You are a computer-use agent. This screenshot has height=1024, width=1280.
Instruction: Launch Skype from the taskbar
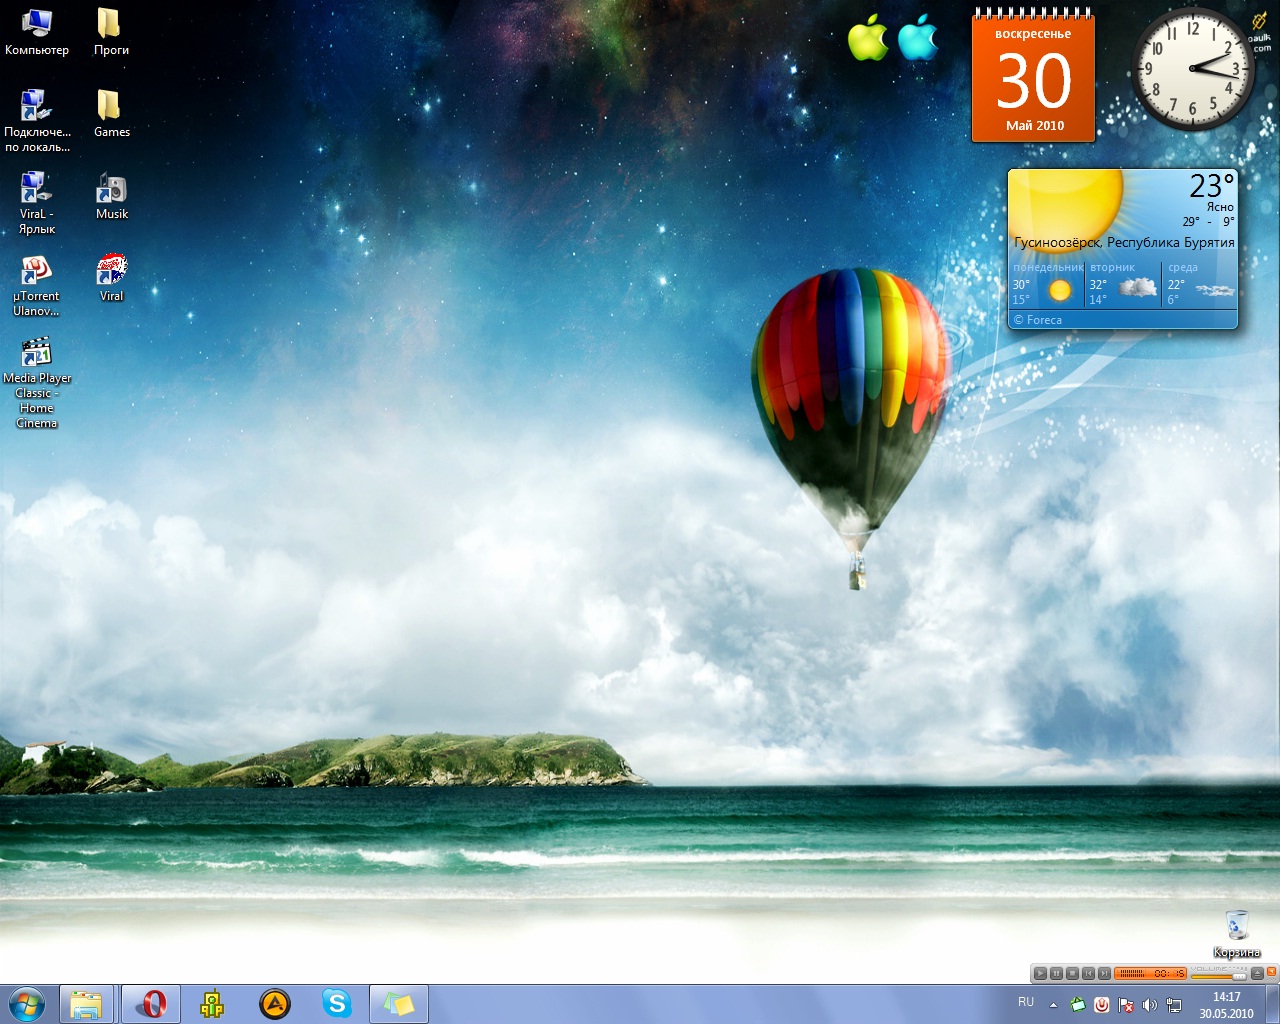[x=337, y=1004]
